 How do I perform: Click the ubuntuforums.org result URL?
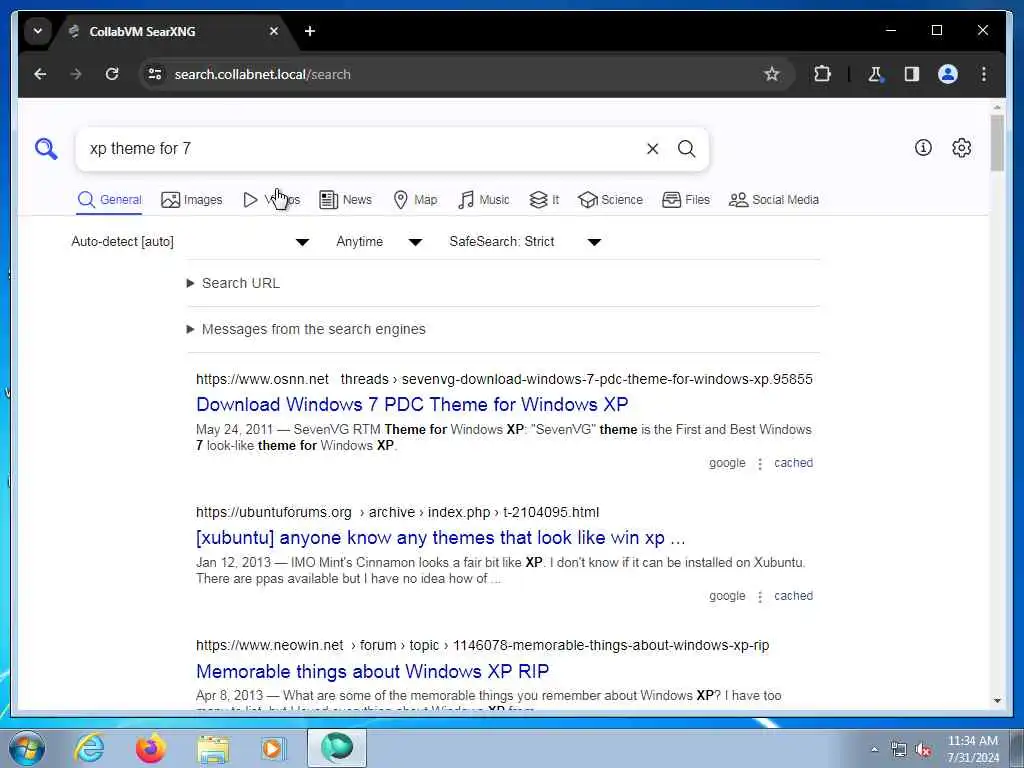(397, 513)
